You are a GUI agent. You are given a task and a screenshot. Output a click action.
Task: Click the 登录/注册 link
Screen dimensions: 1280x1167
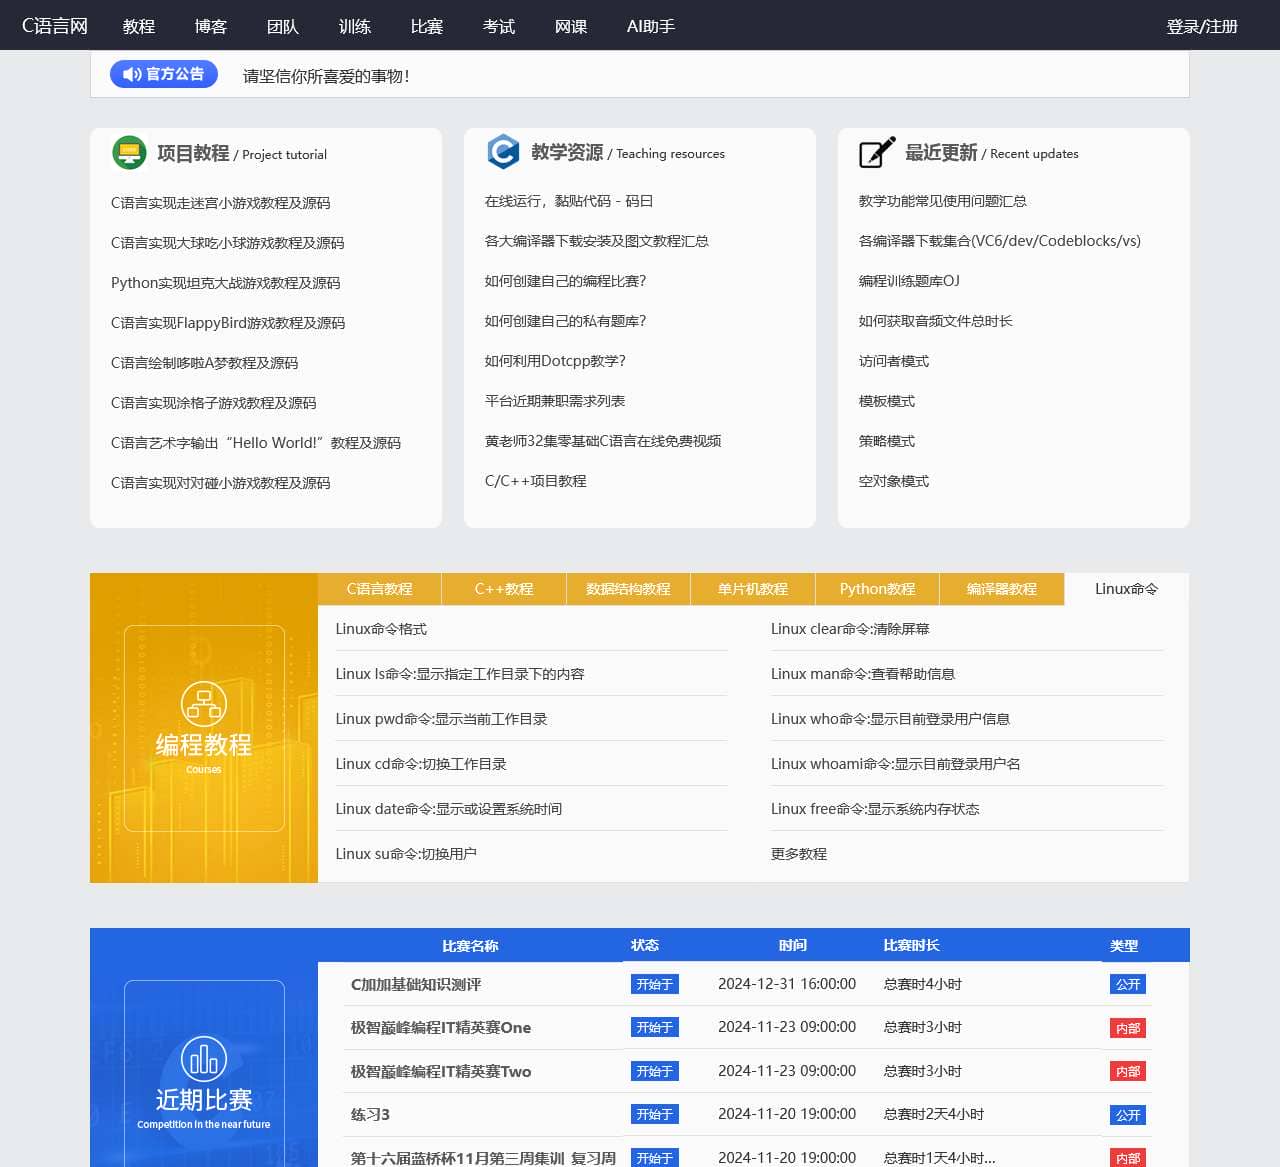(x=1201, y=27)
